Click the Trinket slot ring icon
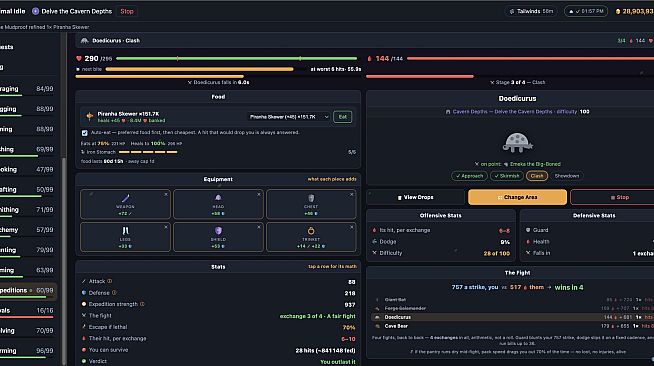 [x=311, y=231]
